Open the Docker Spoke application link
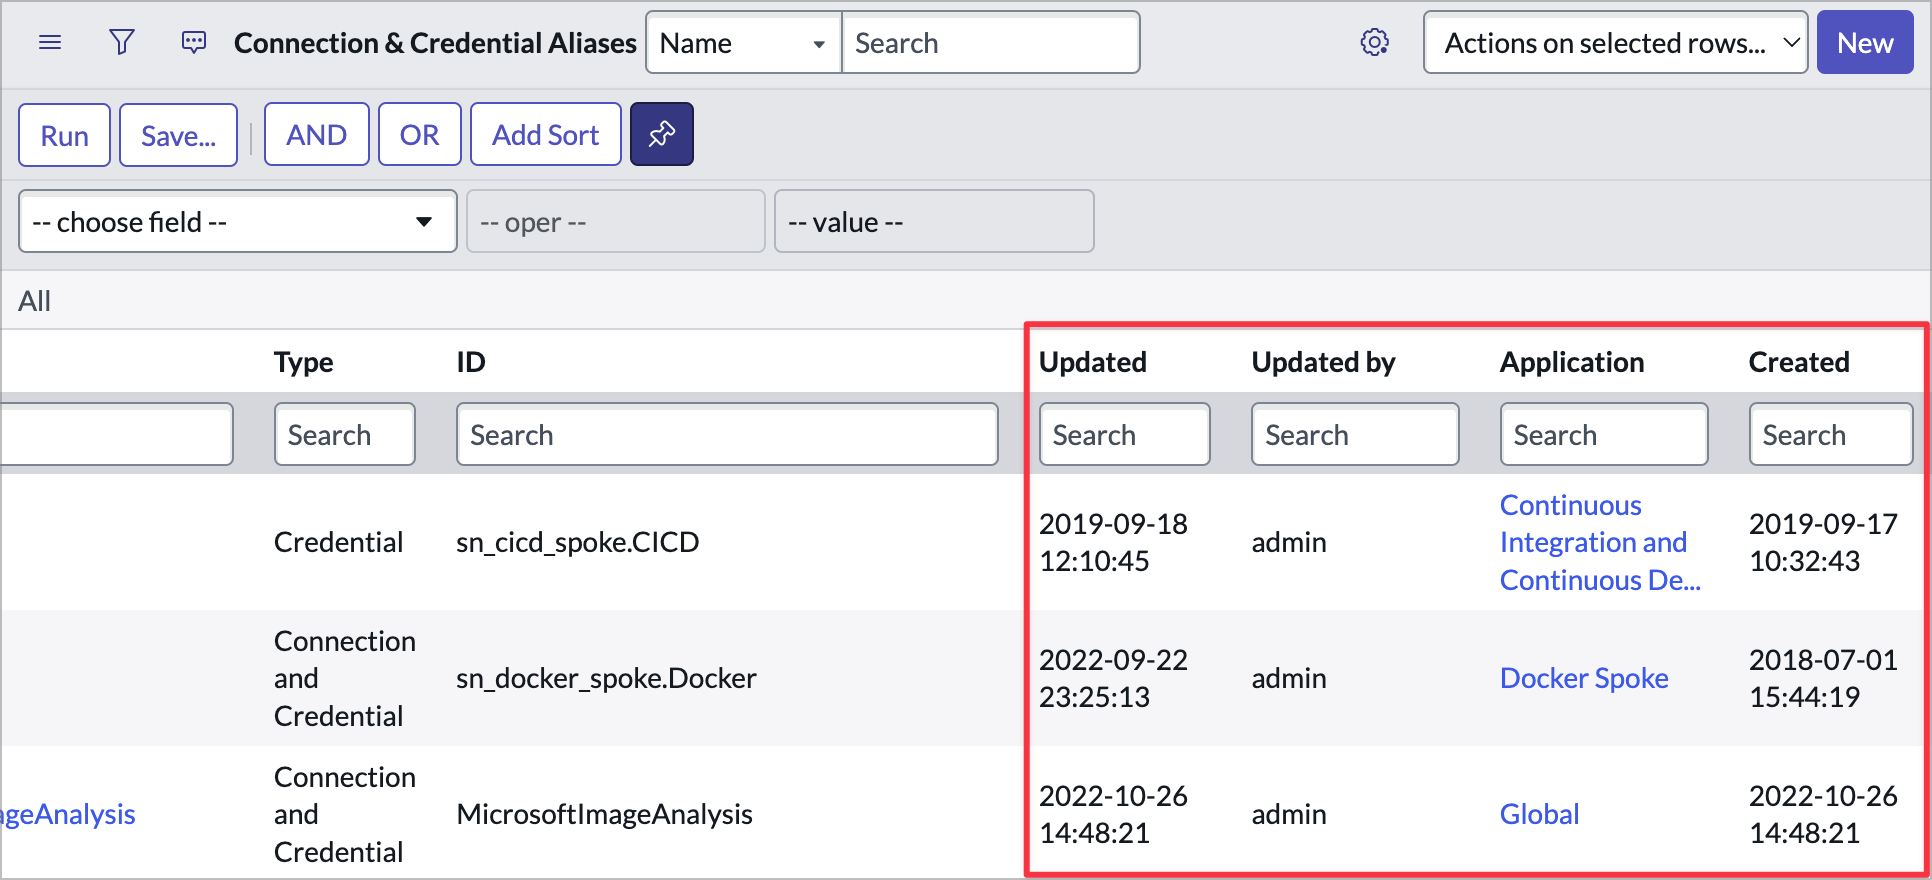 click(x=1583, y=679)
